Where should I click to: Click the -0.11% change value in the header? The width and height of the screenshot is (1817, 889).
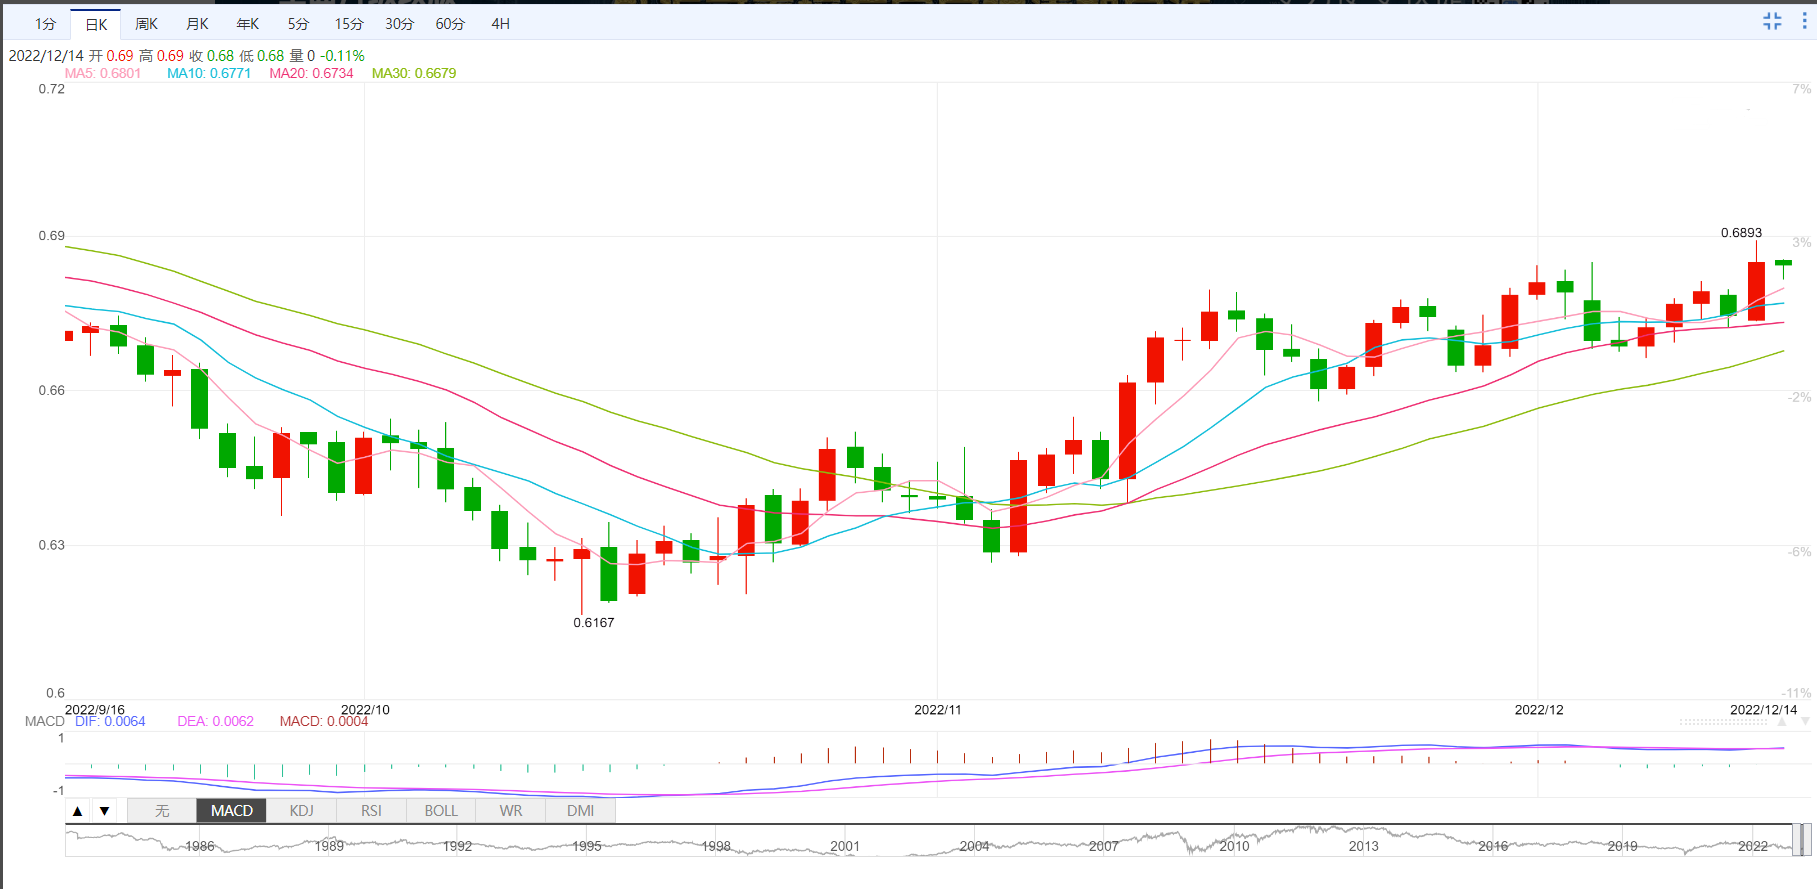point(342,56)
